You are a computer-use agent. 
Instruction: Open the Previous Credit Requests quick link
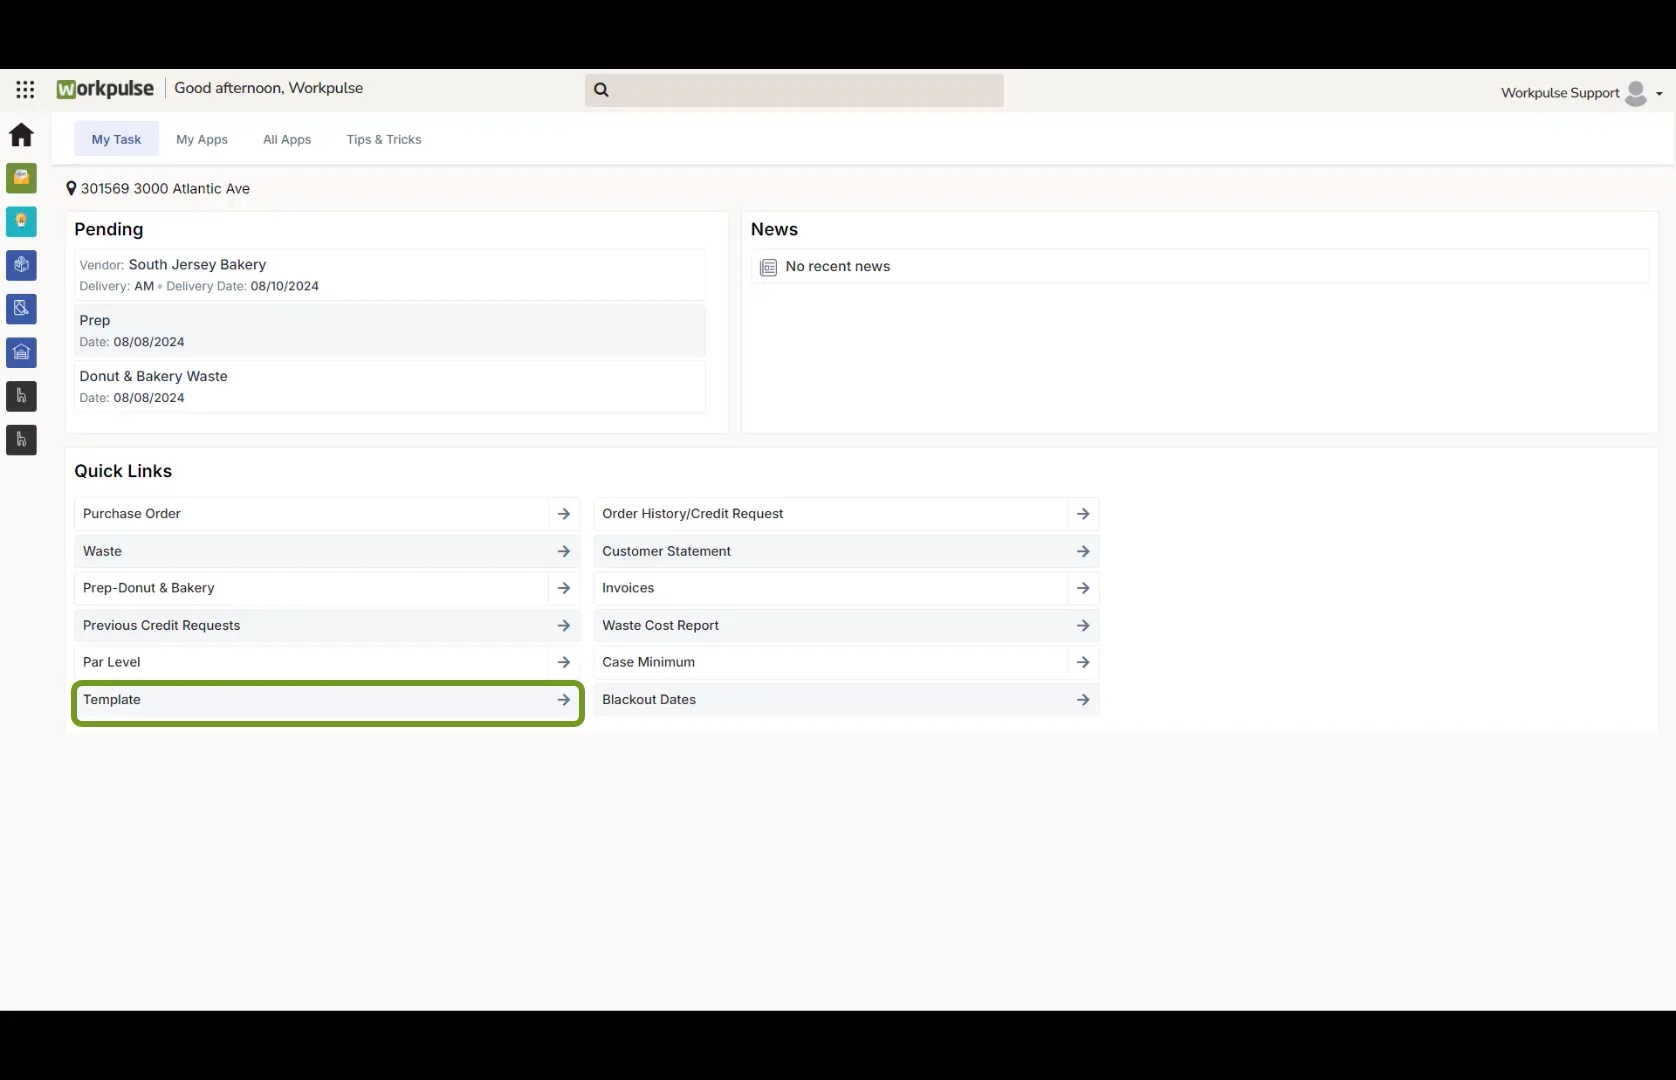click(x=328, y=625)
